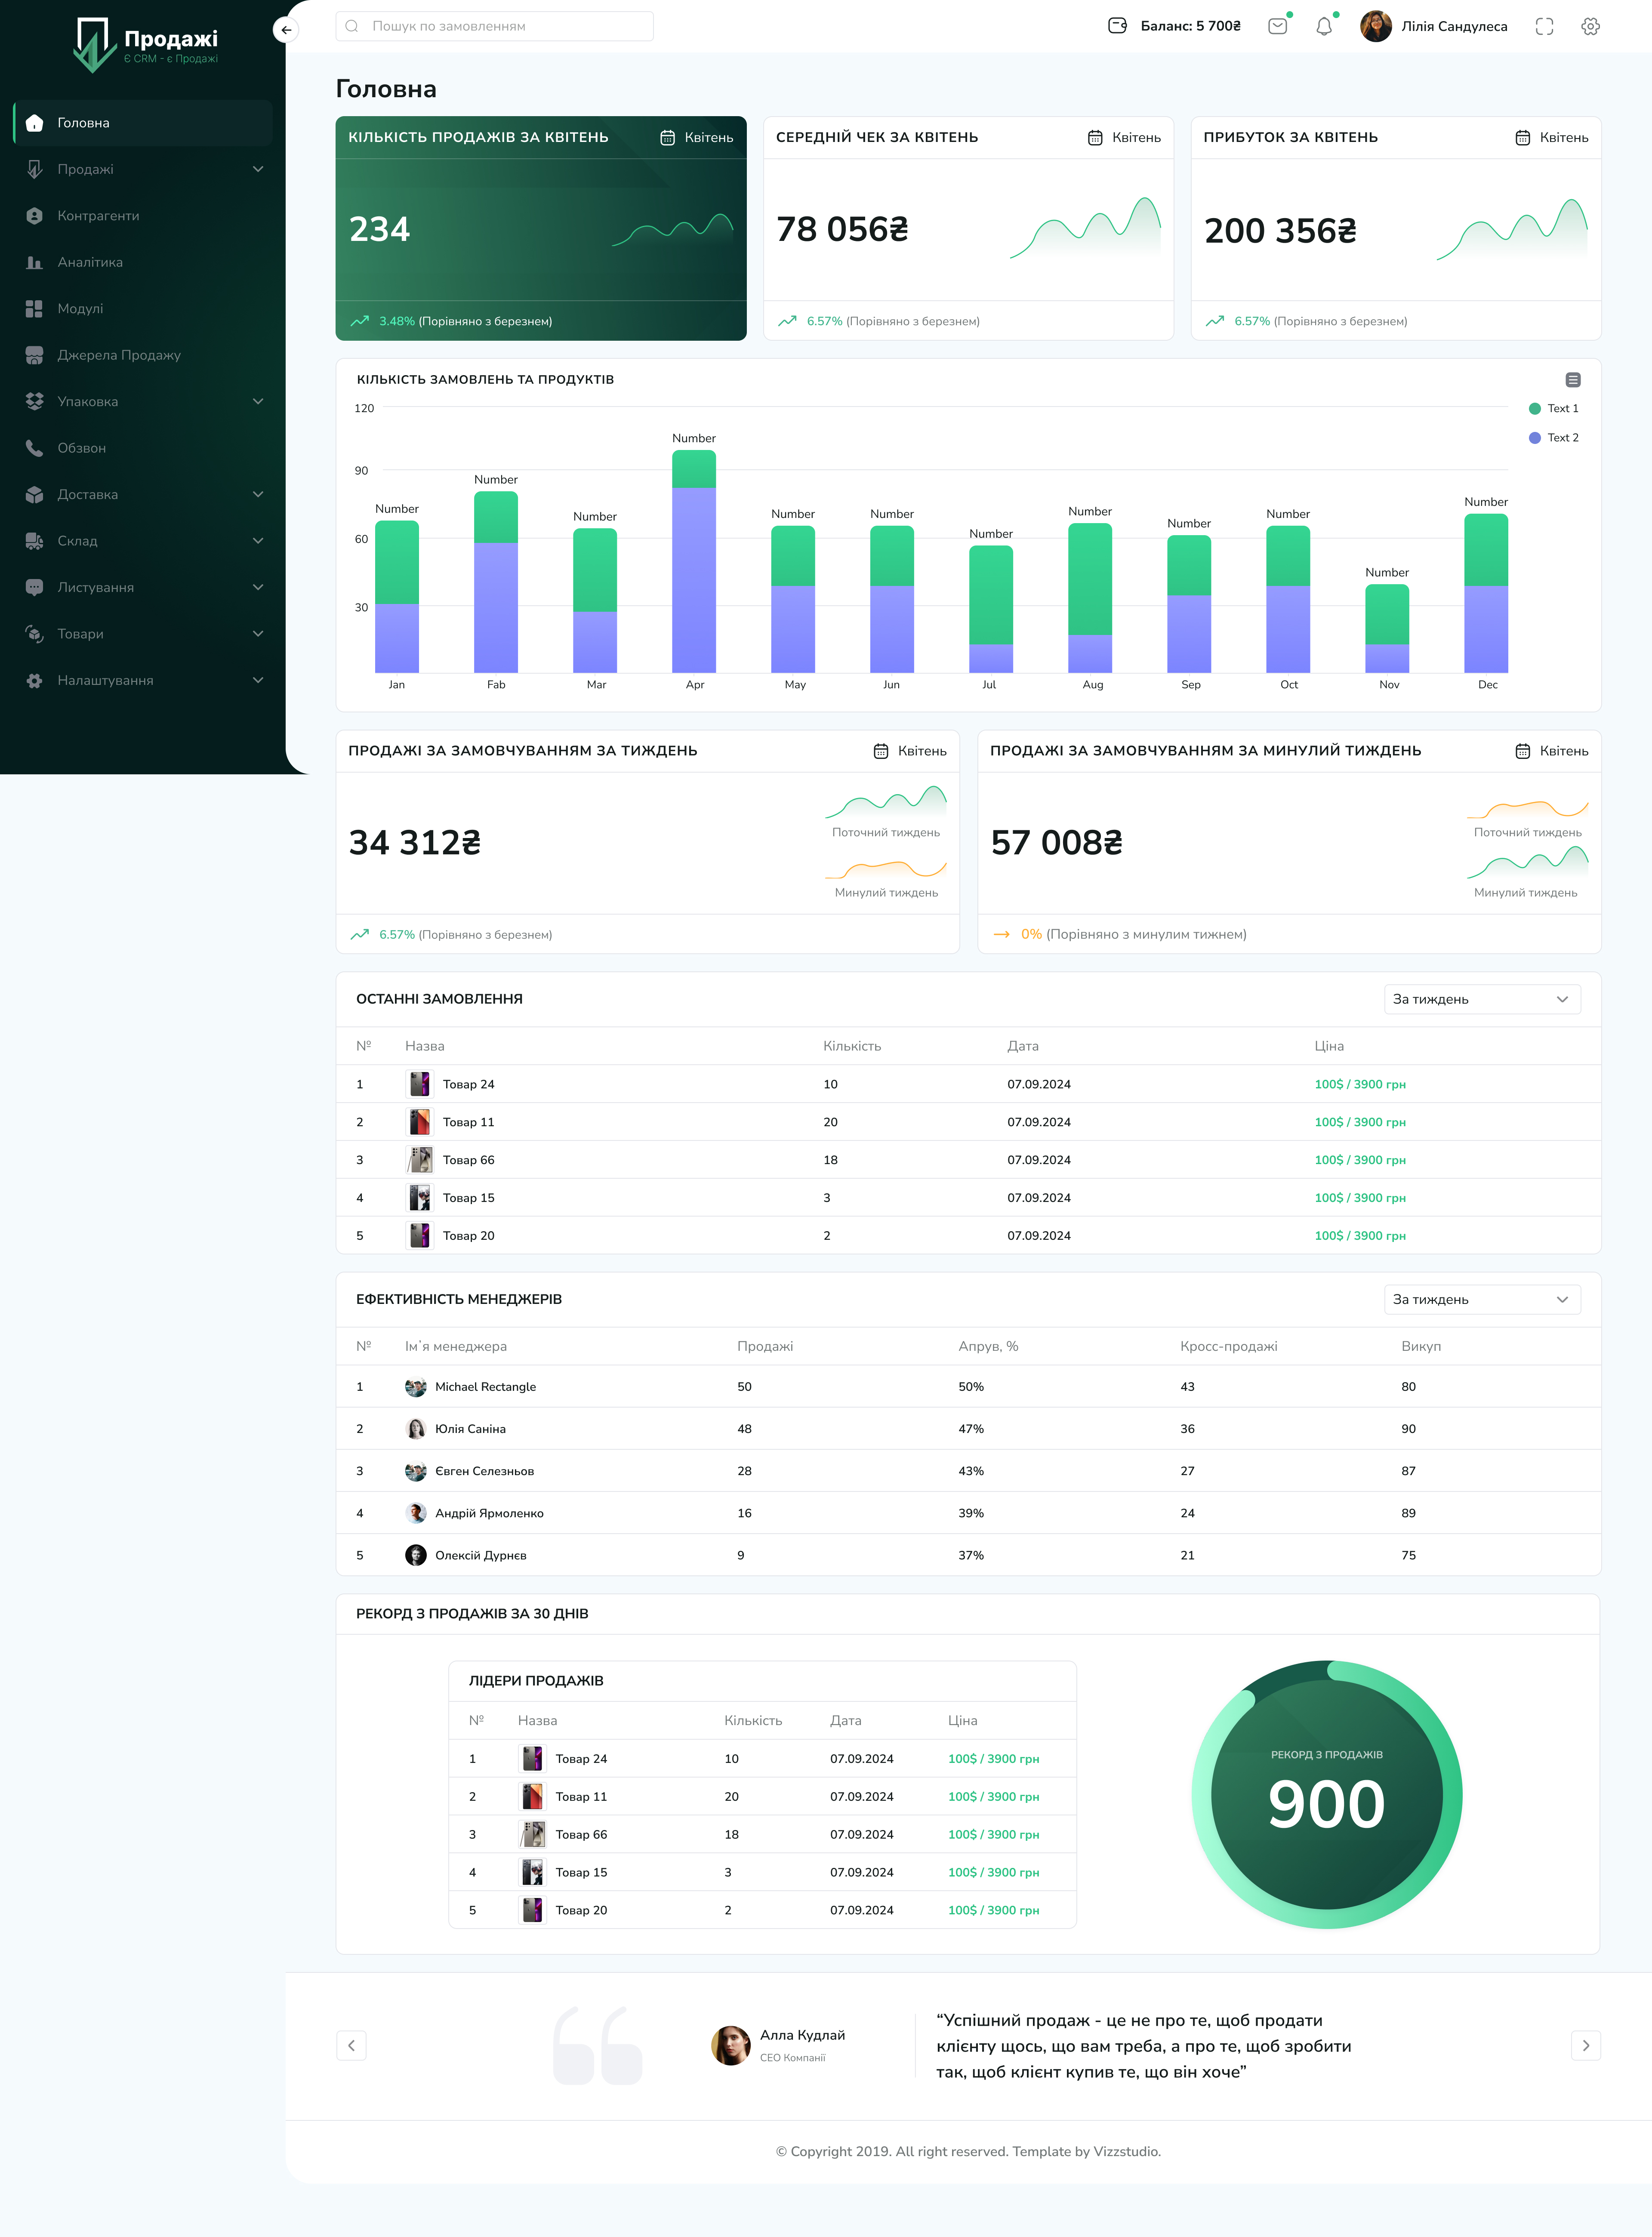The width and height of the screenshot is (1652, 2237).
Task: Click the Продажі logo in sidebar
Action: (x=146, y=45)
